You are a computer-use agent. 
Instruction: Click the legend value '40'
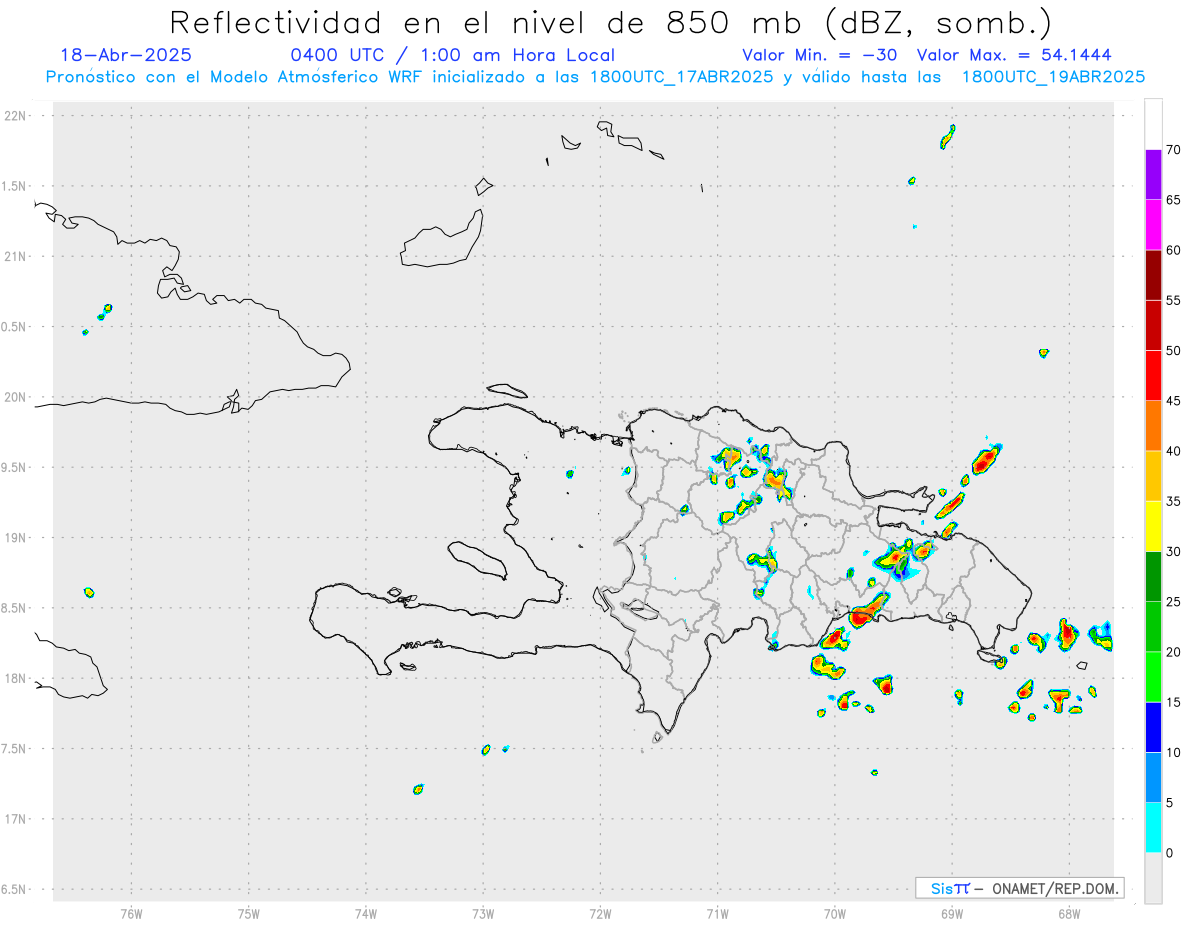(1173, 451)
